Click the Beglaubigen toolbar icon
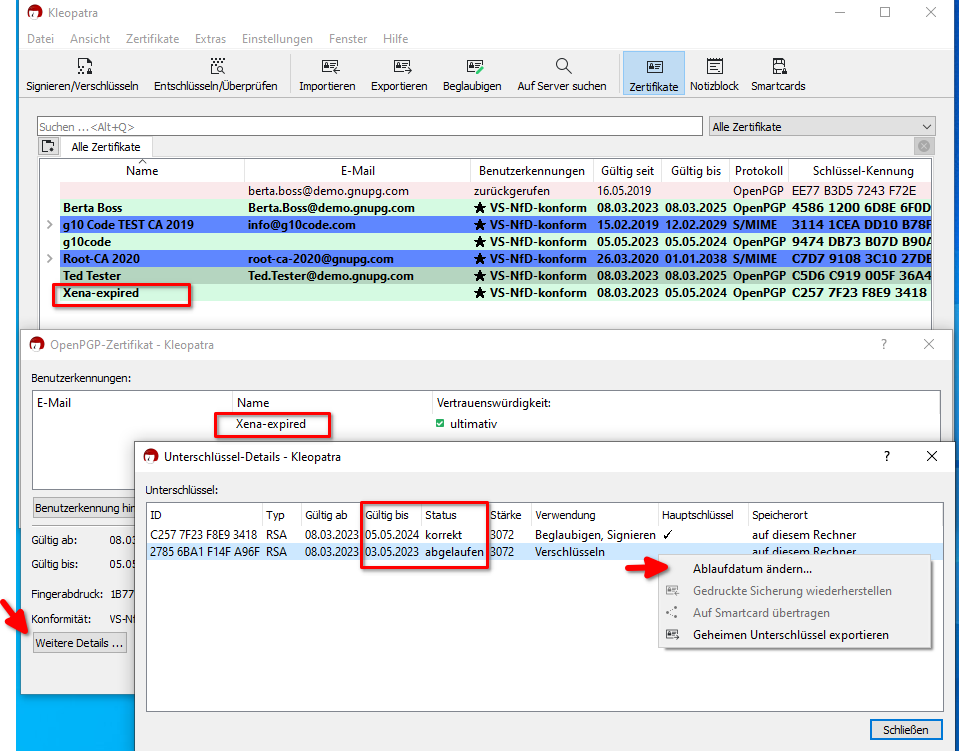The image size is (959, 751). point(472,67)
